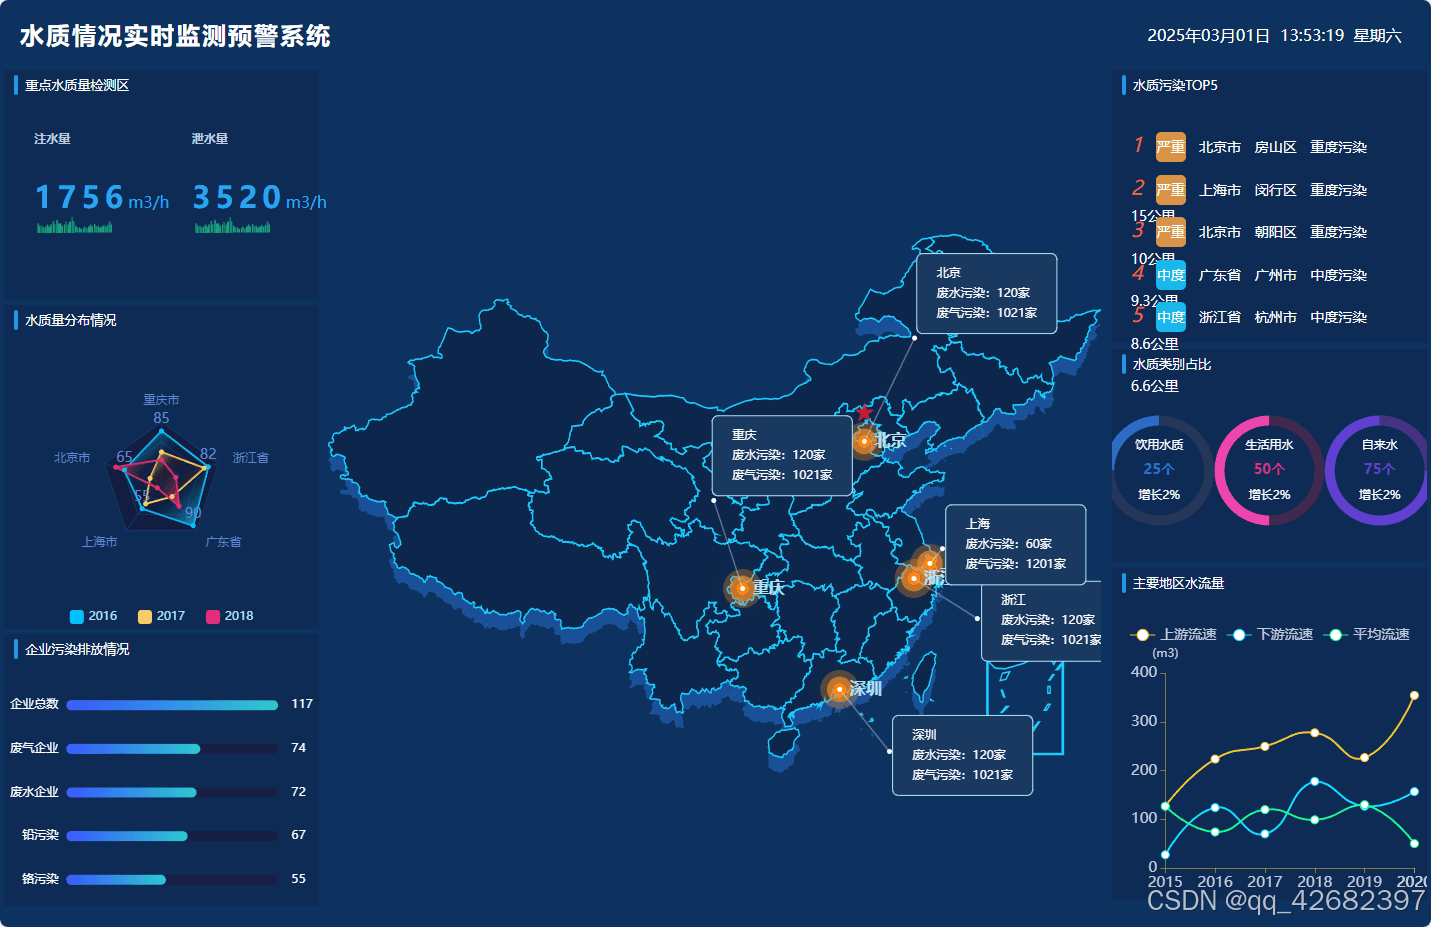The image size is (1431, 927).
Task: Click 朝阳区 in the TOP5 list
Action: 1275,233
